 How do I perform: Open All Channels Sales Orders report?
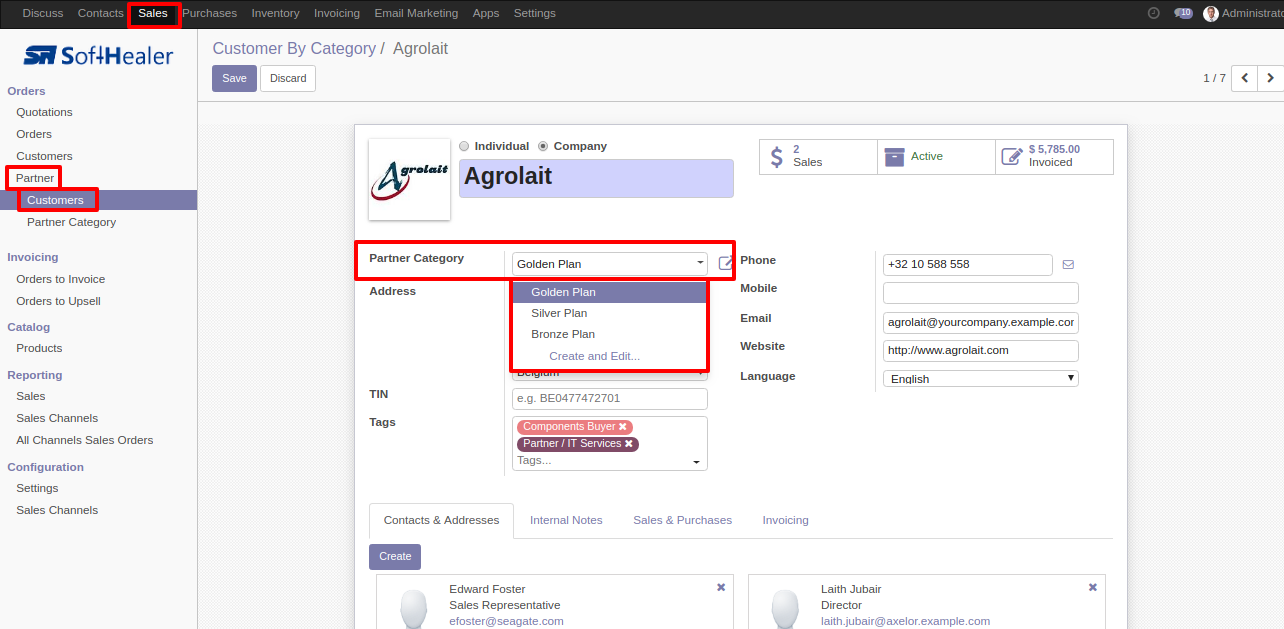tap(85, 440)
